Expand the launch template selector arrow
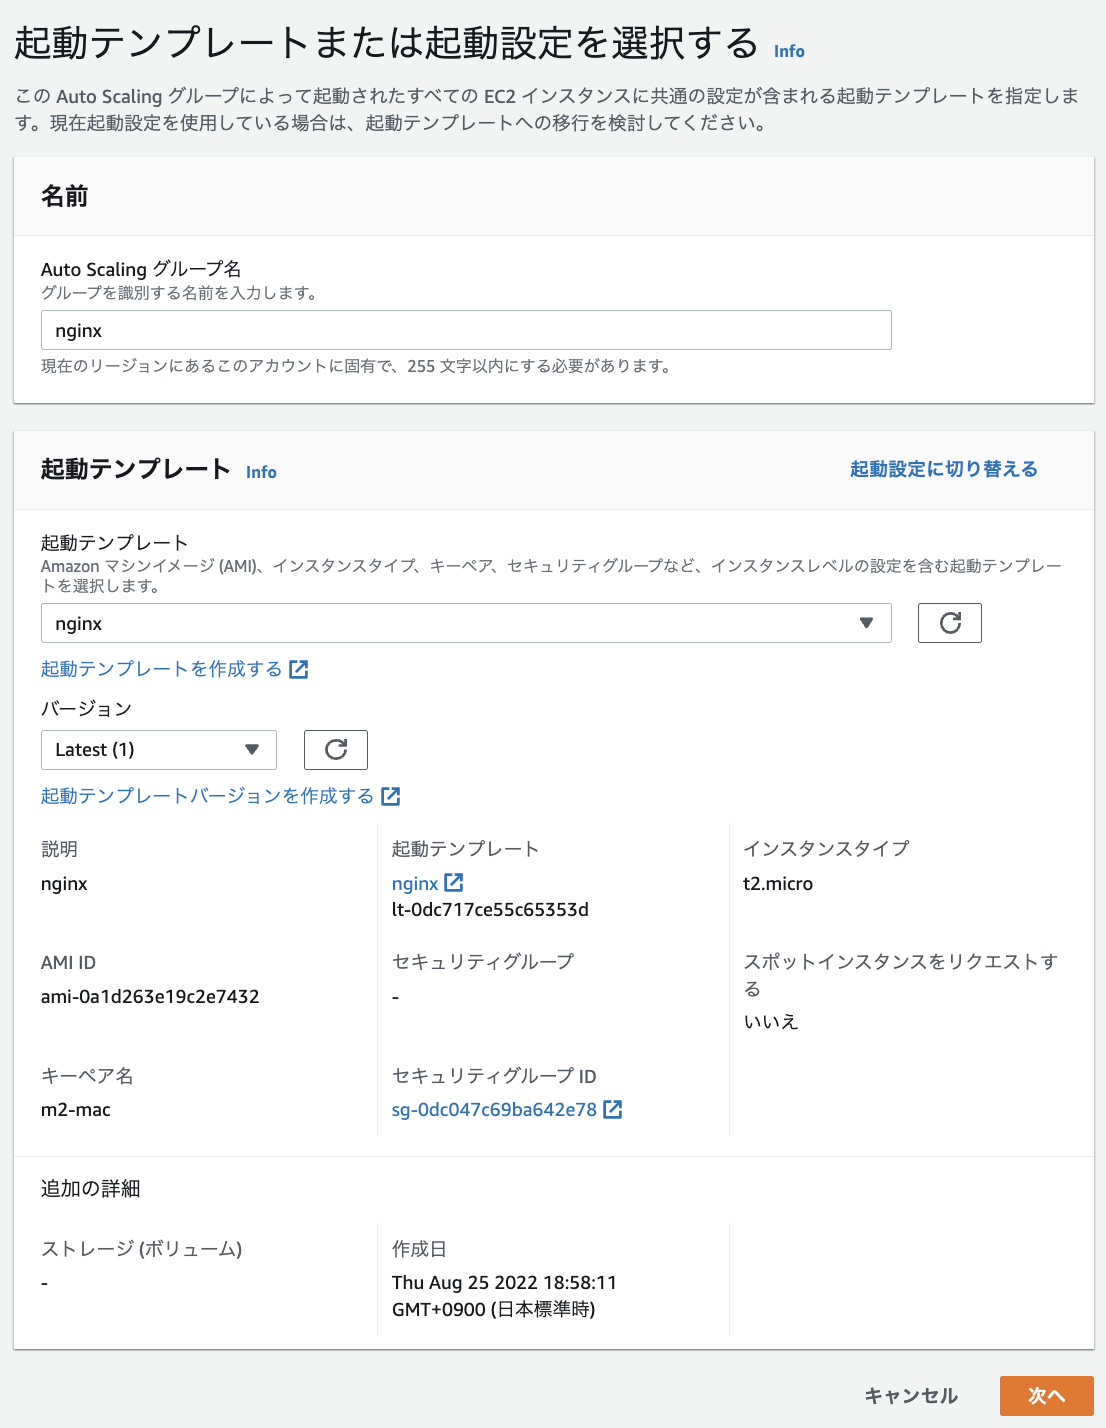 click(866, 622)
